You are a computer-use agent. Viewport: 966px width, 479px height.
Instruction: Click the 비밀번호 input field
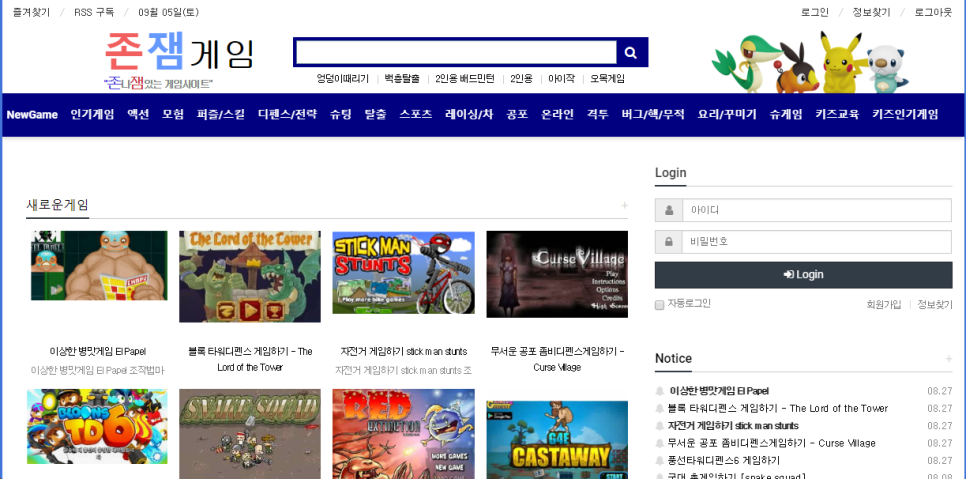click(x=817, y=242)
